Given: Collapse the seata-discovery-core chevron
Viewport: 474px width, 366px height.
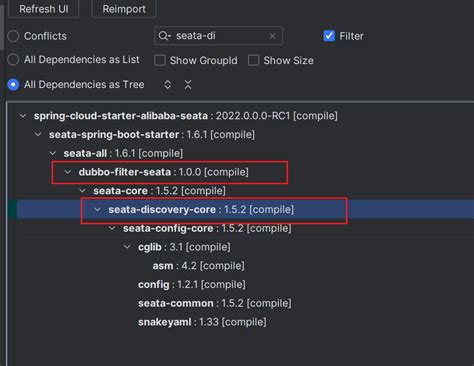Looking at the screenshot, I should pos(97,209).
